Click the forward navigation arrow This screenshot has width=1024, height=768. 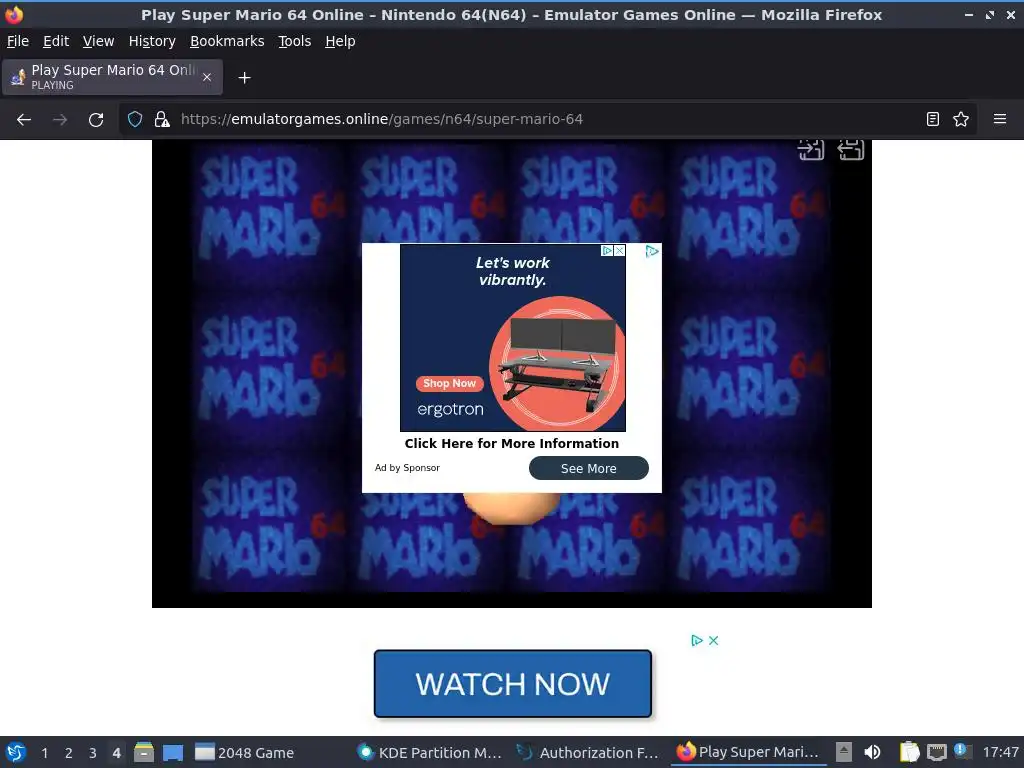click(59, 120)
